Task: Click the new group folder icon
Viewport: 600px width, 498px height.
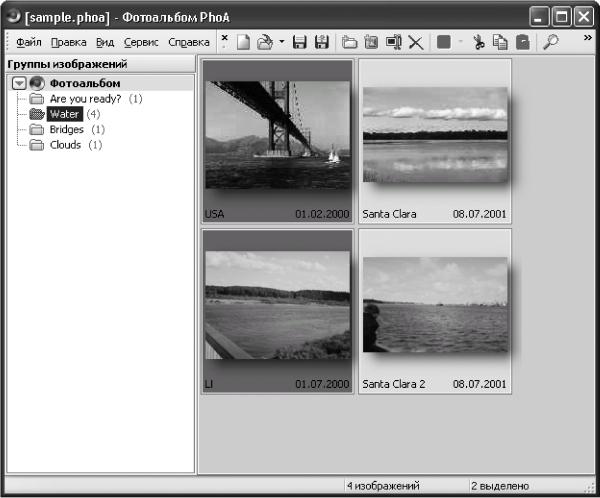Action: point(349,42)
